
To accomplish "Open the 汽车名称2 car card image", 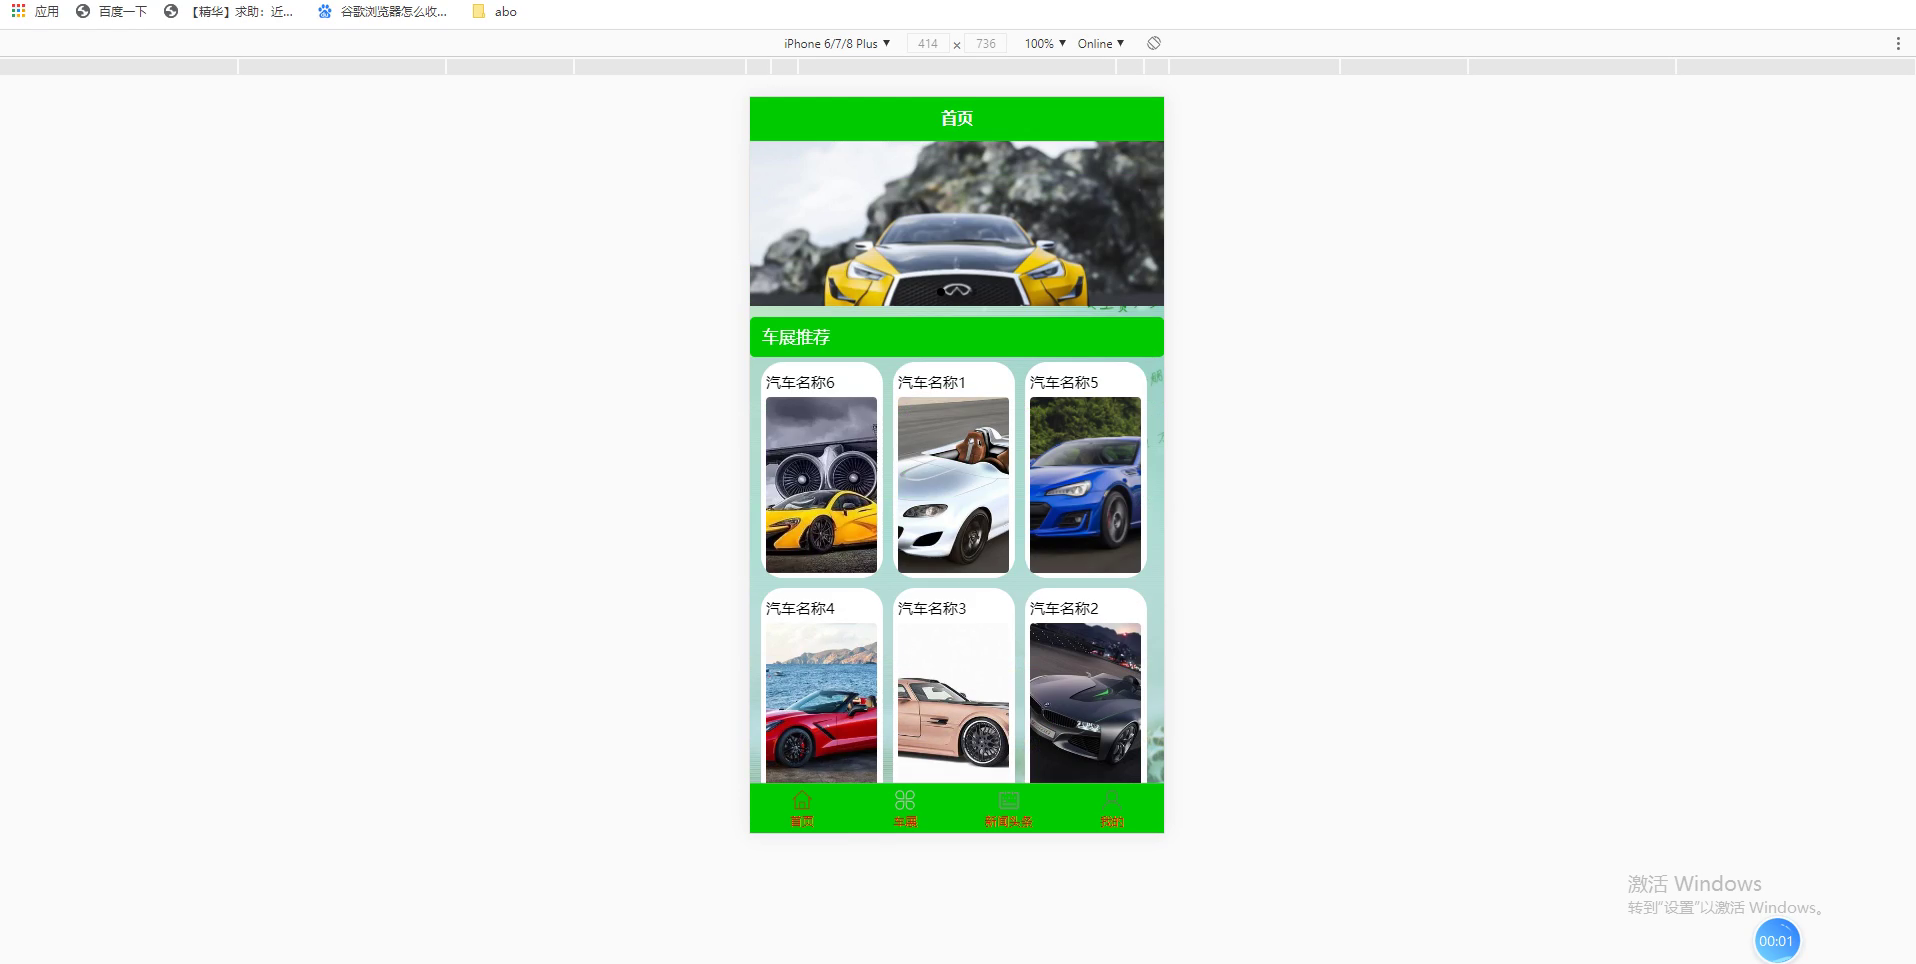I will 1085,703.
